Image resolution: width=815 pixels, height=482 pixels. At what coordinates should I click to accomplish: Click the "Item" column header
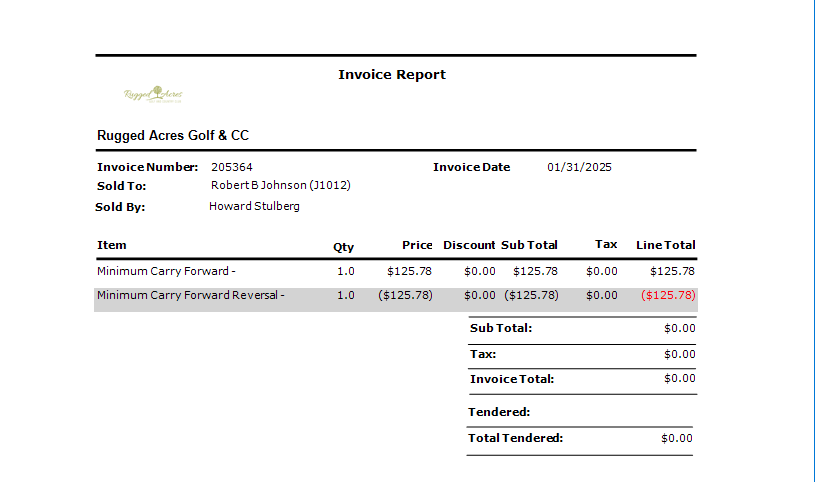pos(112,245)
